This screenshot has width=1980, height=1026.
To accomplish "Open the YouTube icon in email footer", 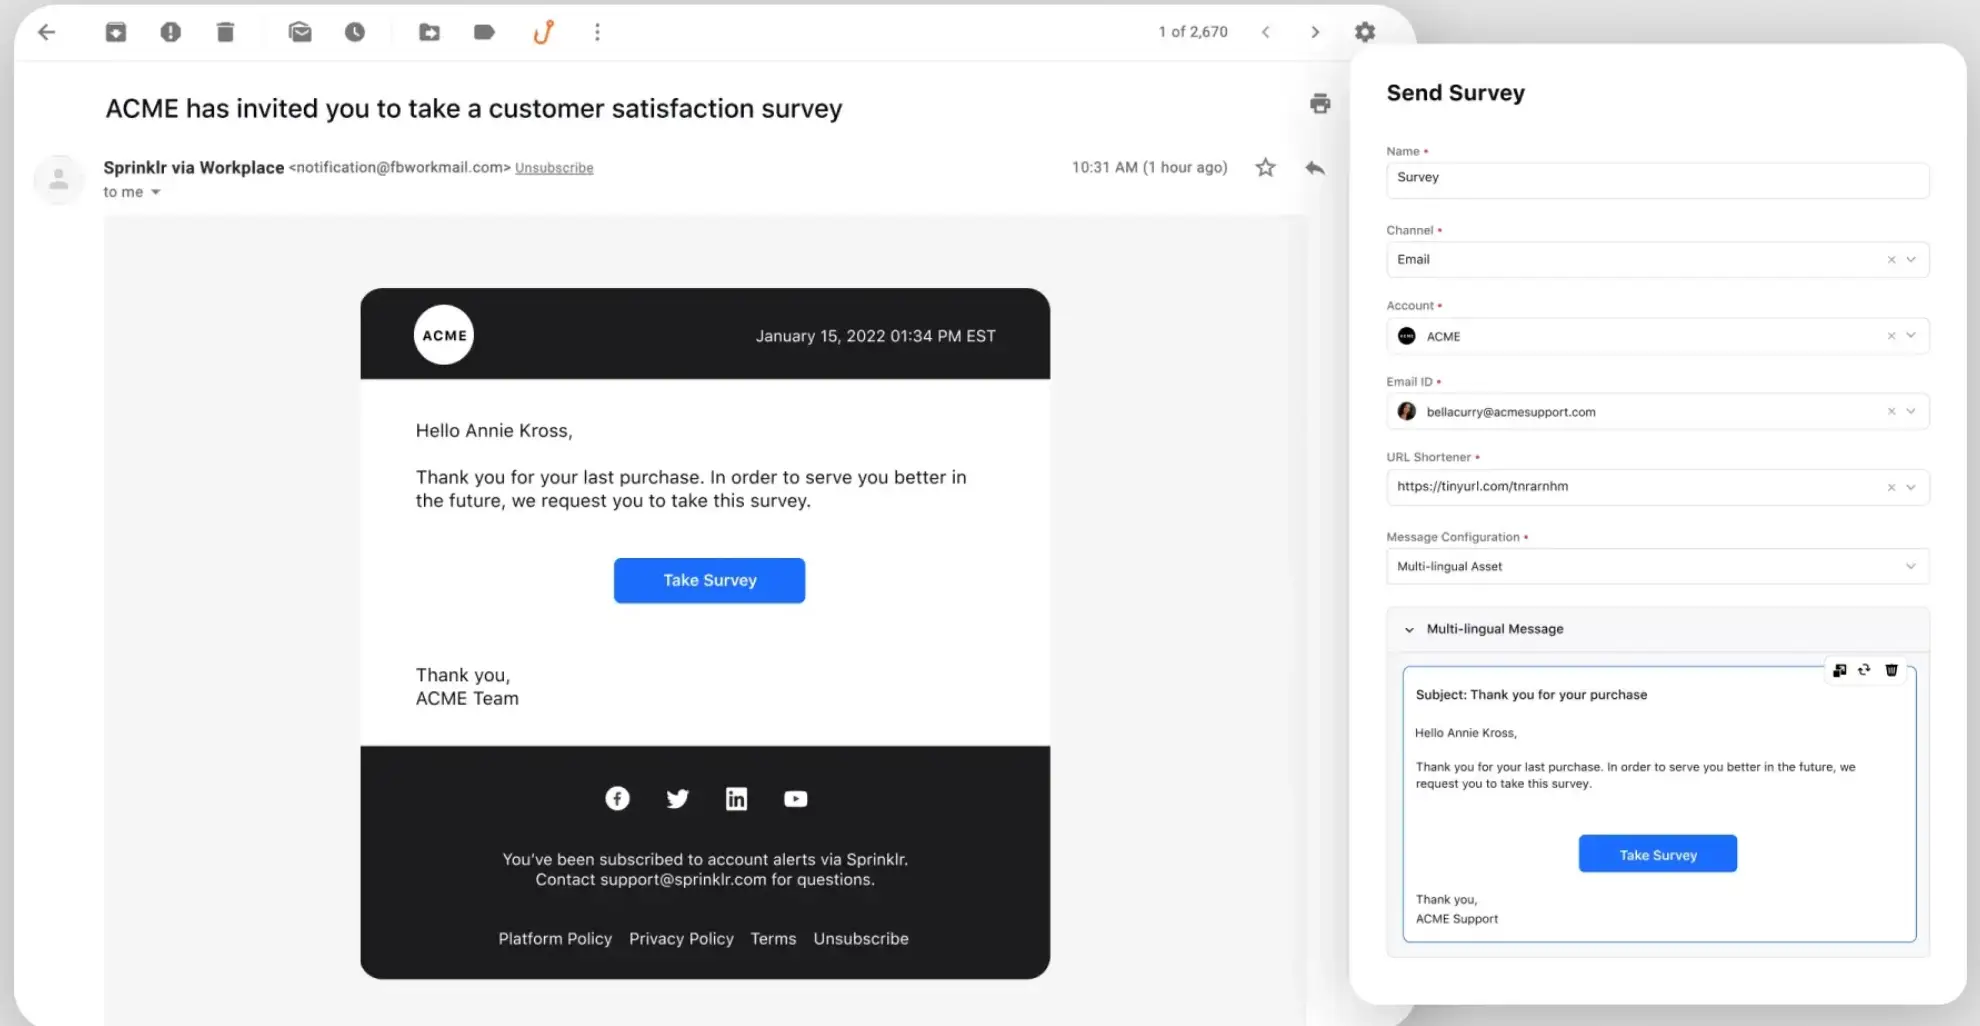I will click(x=796, y=798).
